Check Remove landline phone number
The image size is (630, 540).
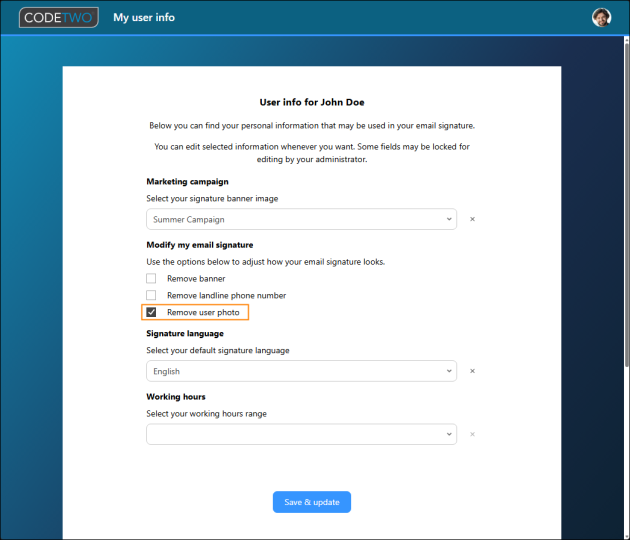point(151,295)
